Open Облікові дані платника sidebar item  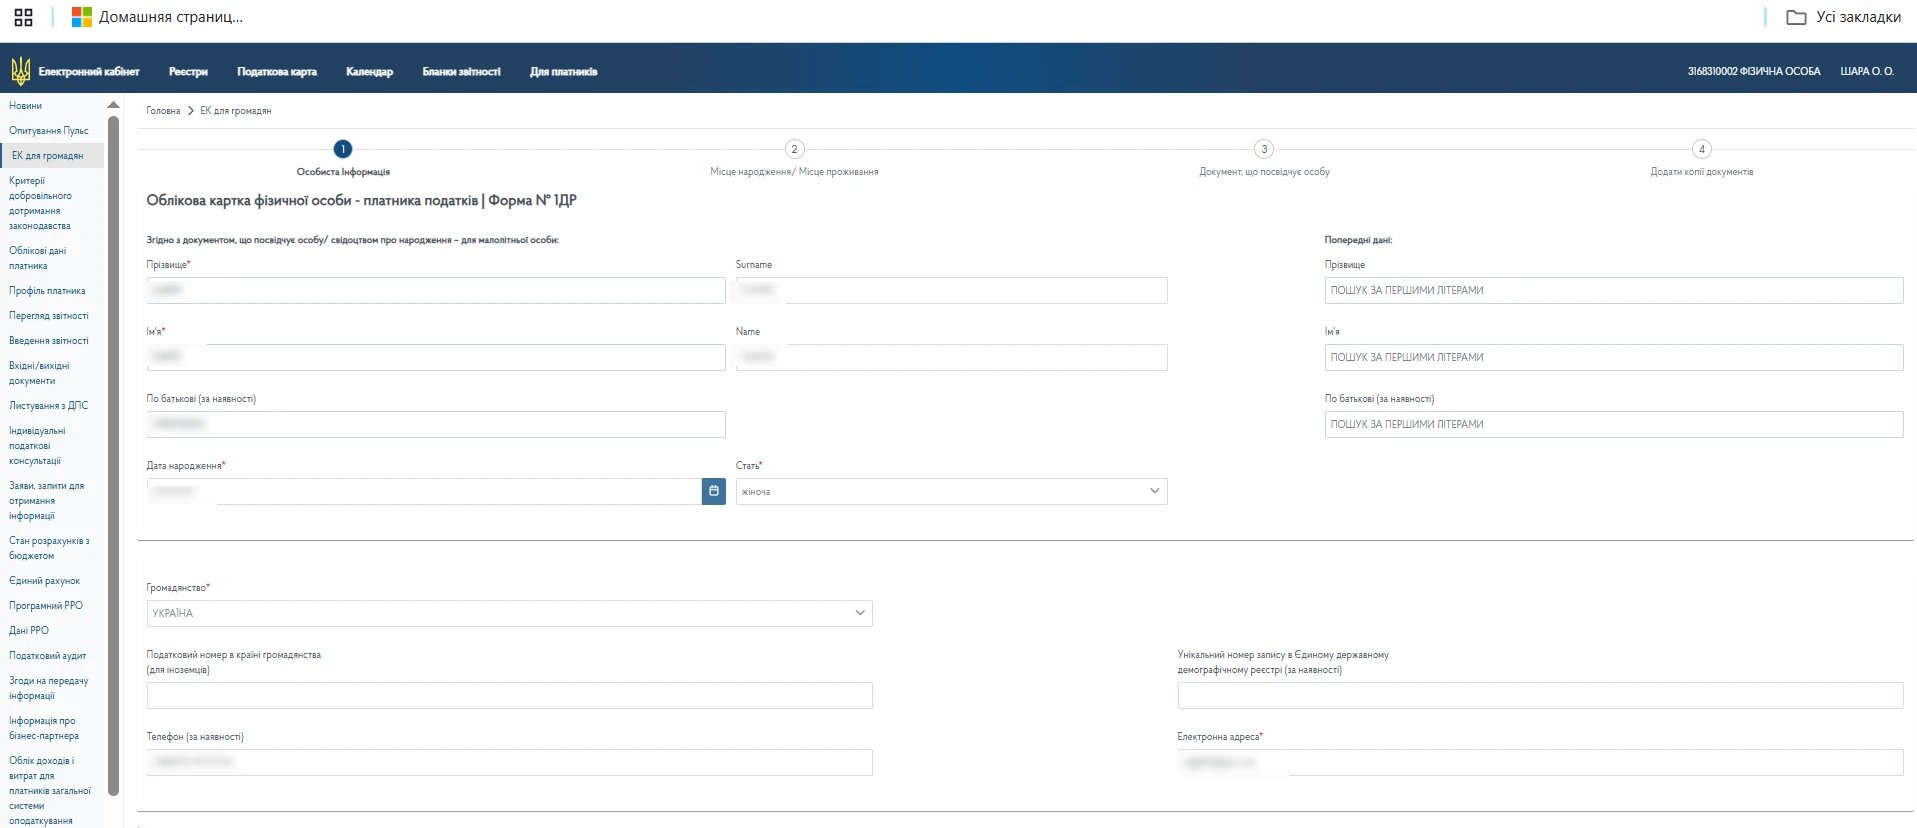tap(38, 258)
